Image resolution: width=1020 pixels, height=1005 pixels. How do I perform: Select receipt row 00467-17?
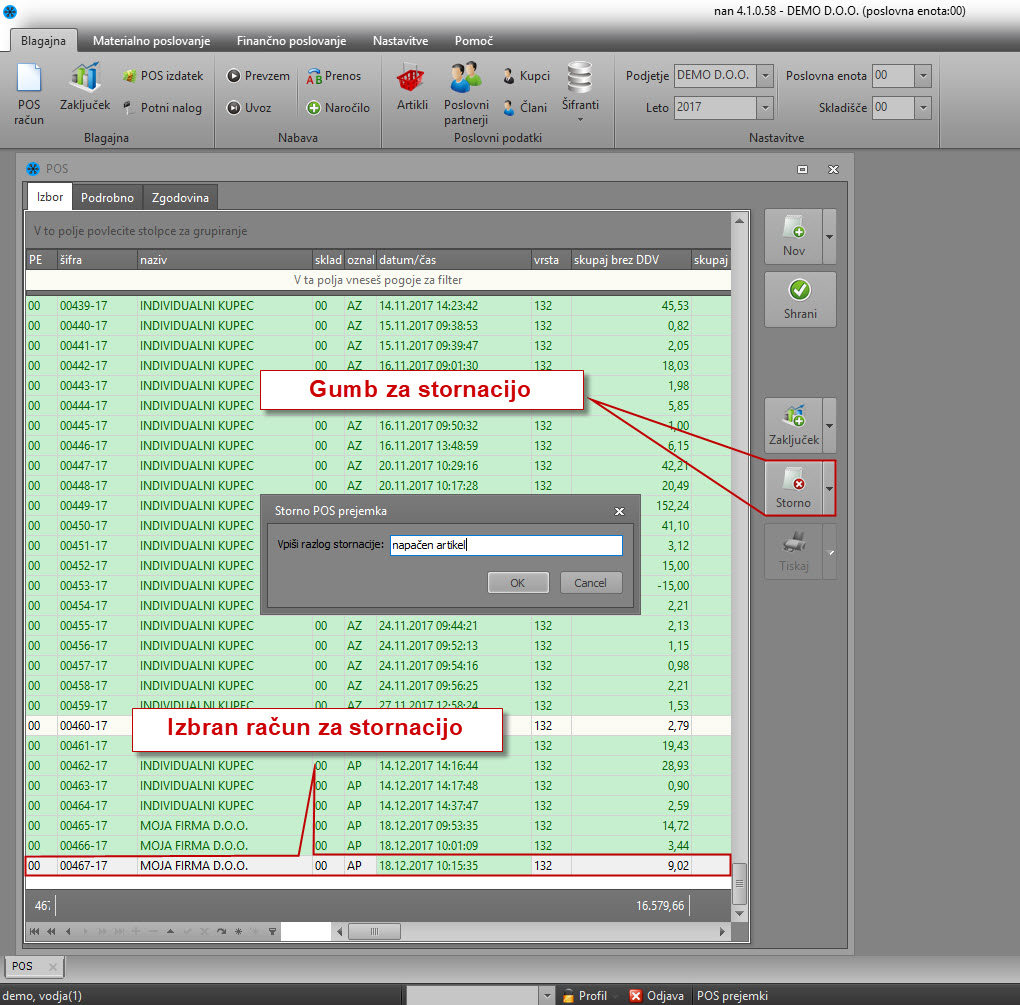(x=378, y=866)
